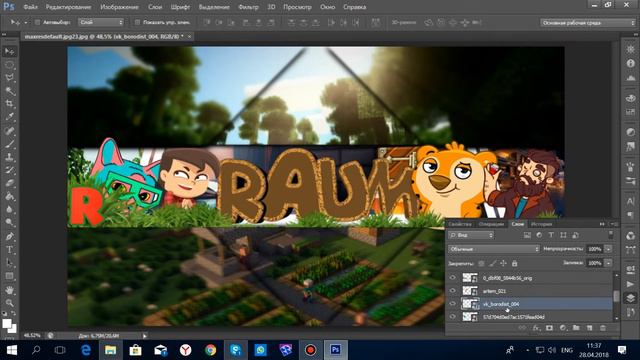Select the Brush tool
The height and width of the screenshot is (360, 640).
[x=9, y=144]
